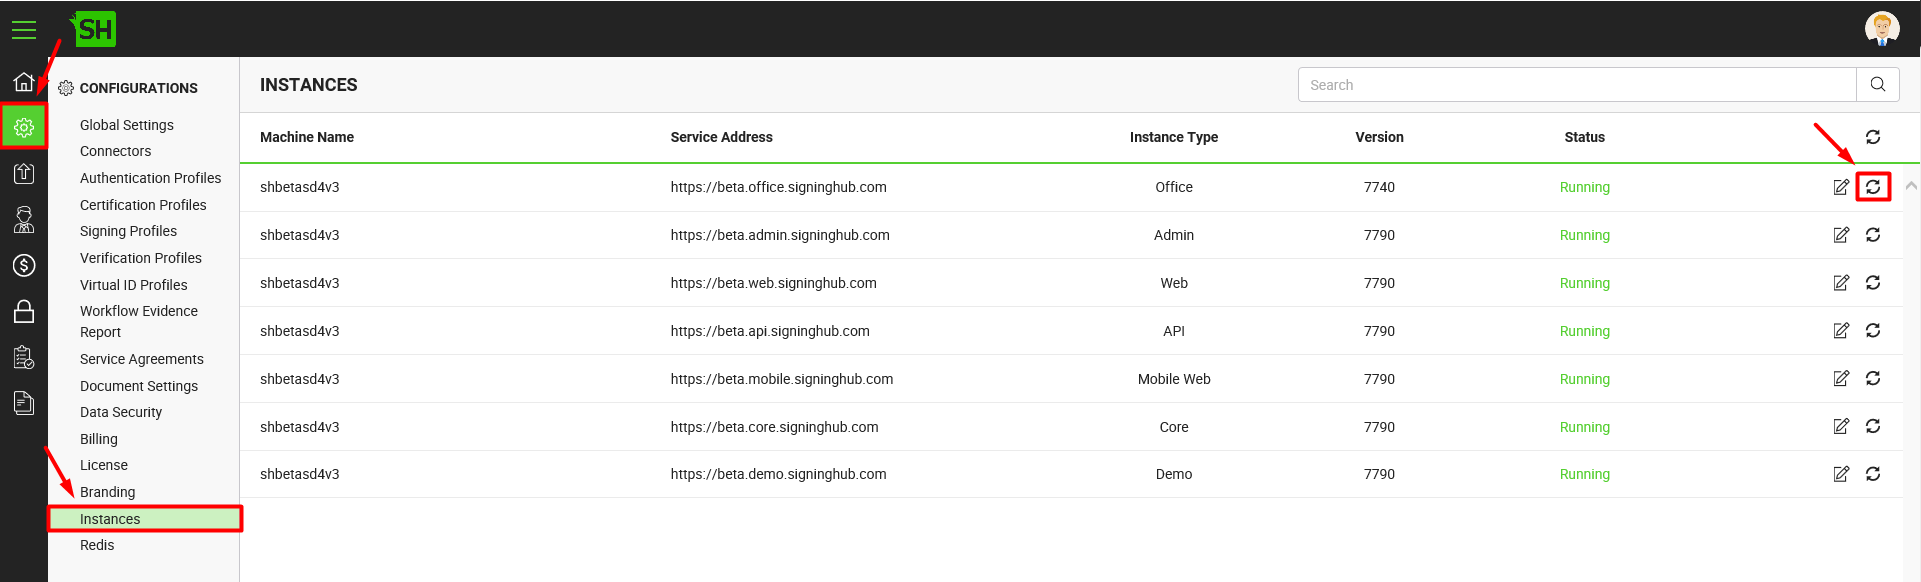Click the search magnifier button
Viewport: 1921px width, 582px height.
1878,85
